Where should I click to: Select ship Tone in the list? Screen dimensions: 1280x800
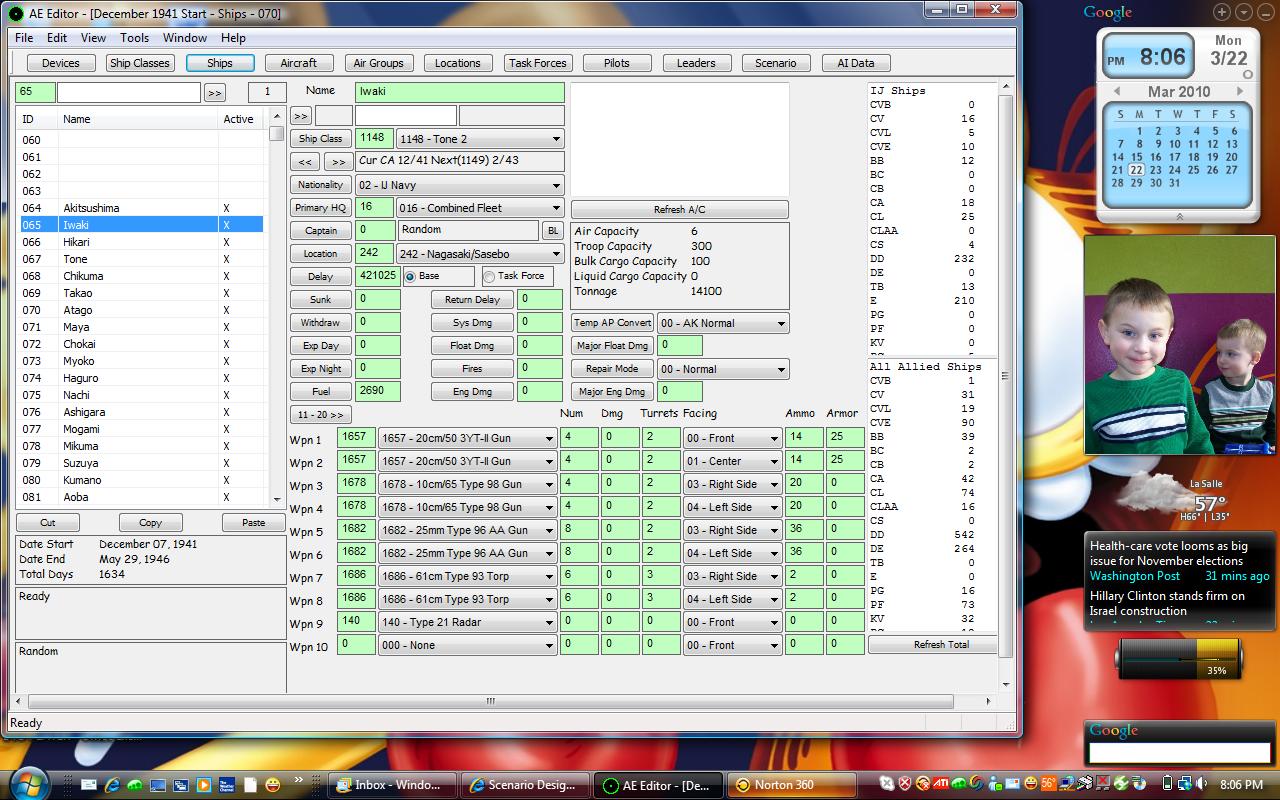[140, 259]
